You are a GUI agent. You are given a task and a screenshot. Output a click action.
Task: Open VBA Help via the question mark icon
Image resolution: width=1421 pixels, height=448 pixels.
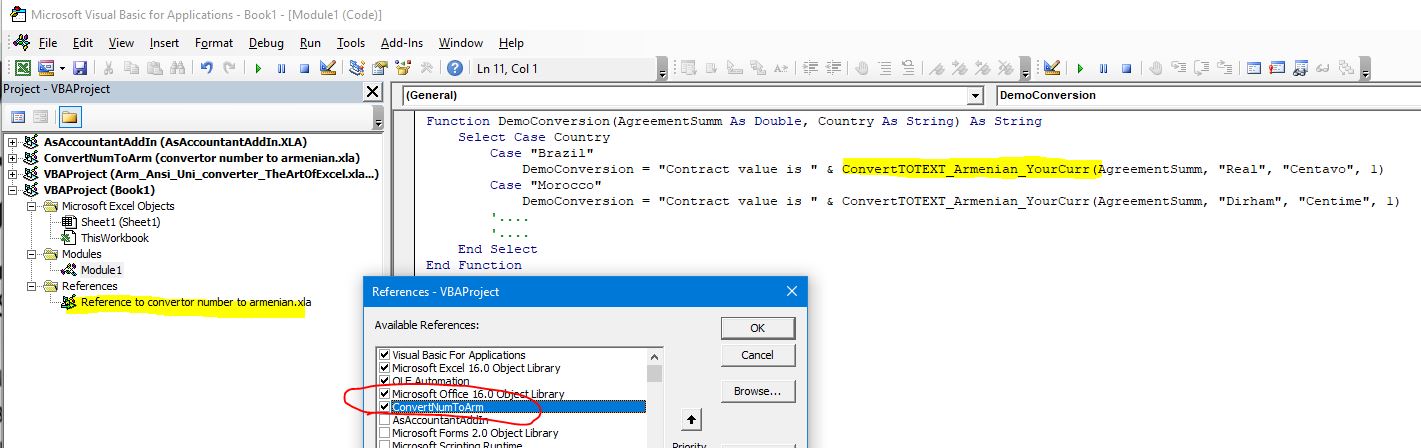point(455,68)
